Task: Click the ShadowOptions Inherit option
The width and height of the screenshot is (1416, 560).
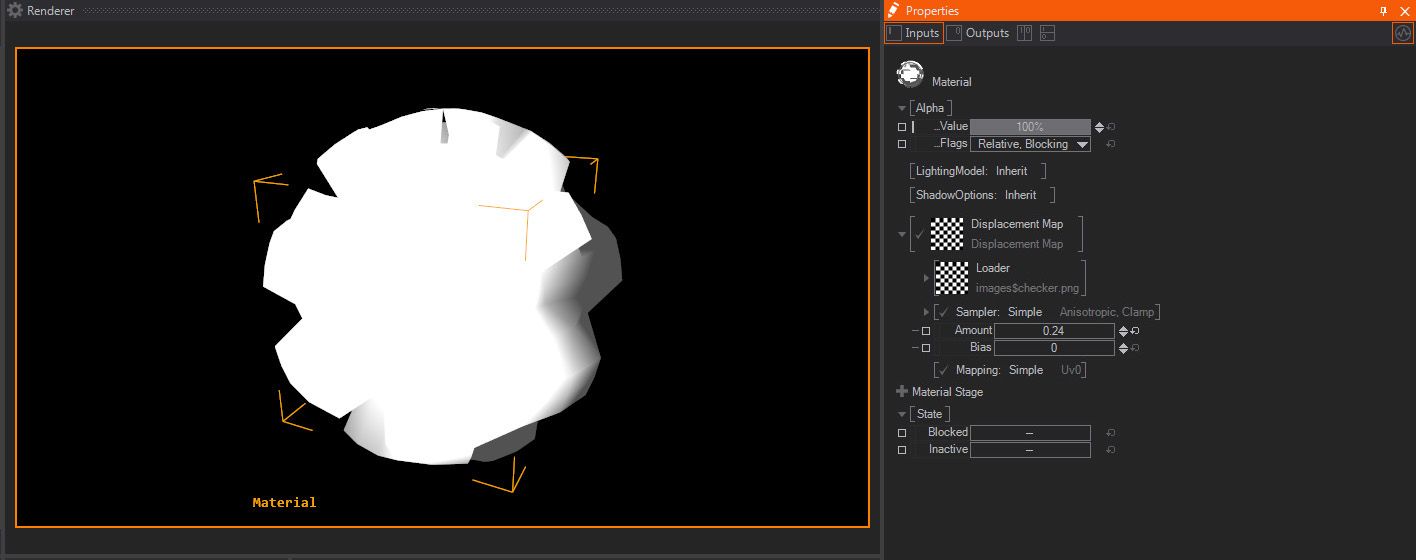Action: point(1020,195)
